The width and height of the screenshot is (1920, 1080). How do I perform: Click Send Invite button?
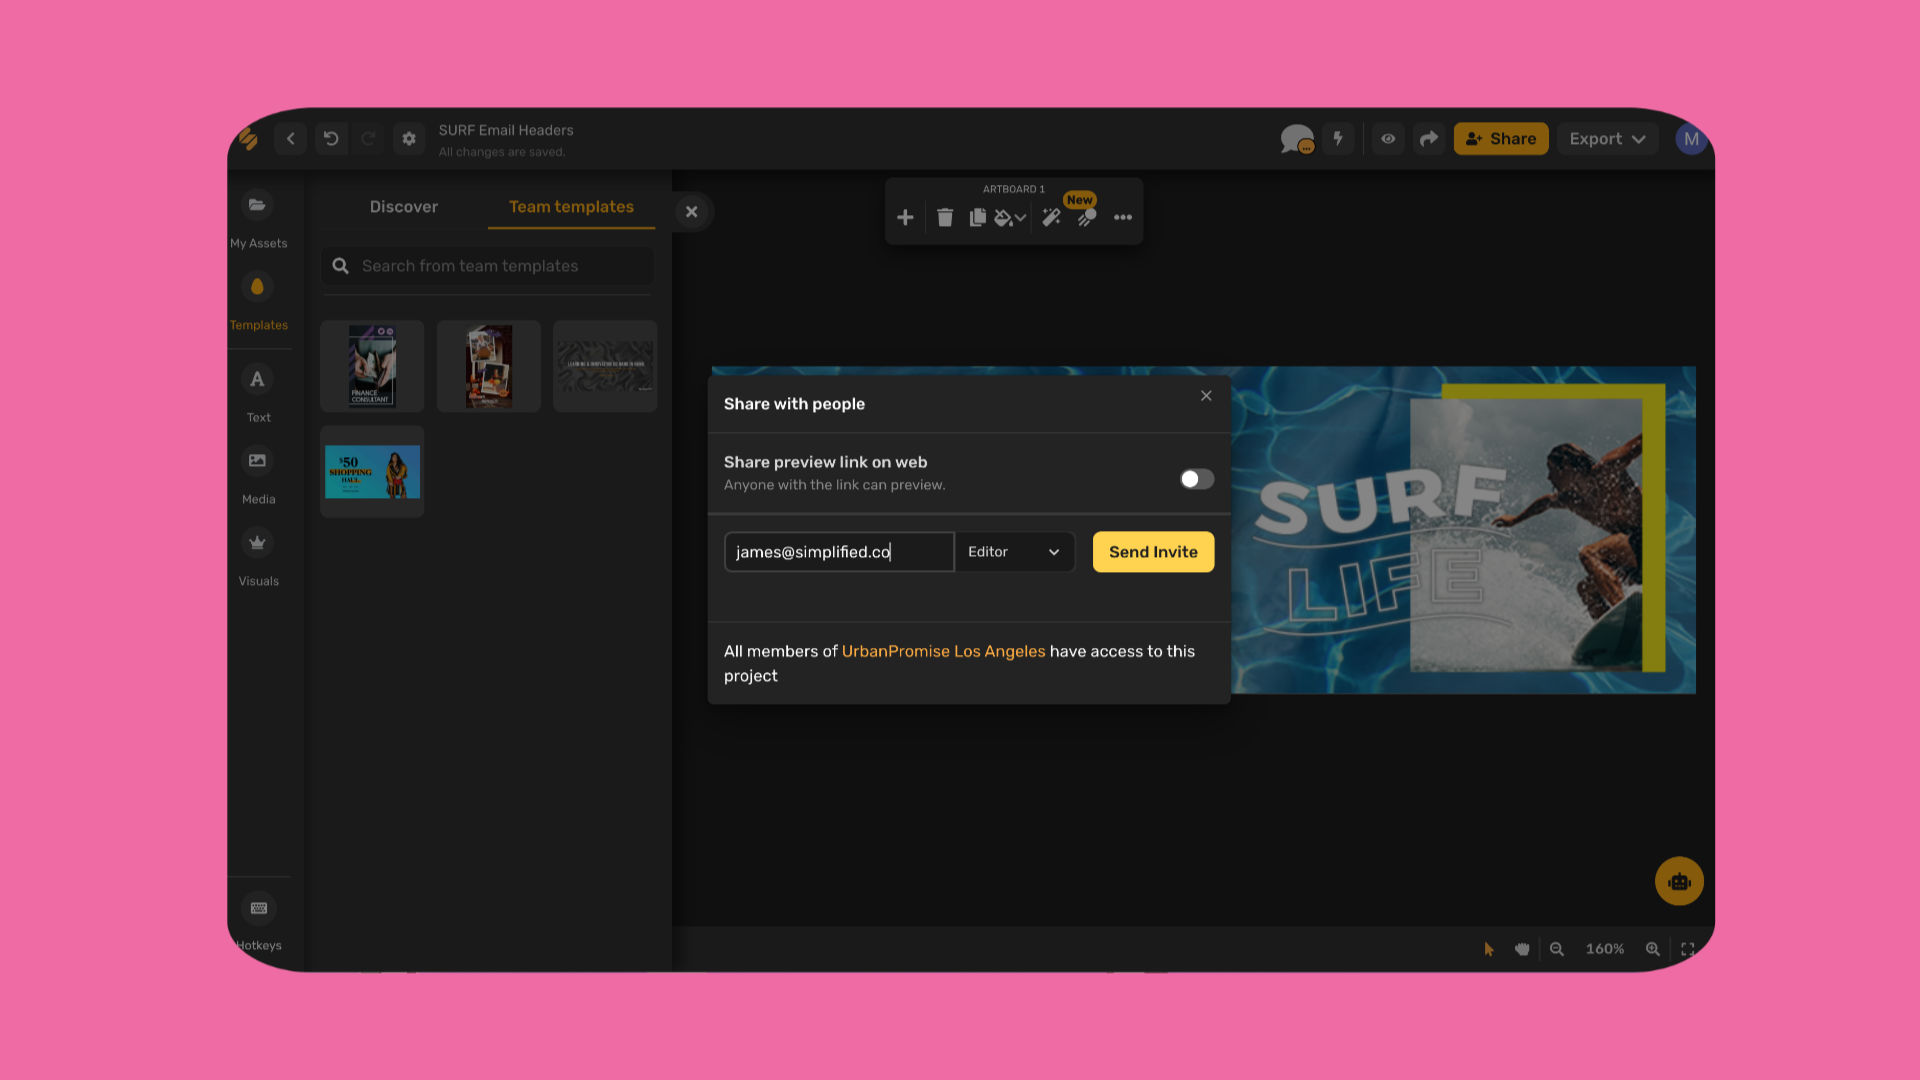1153,550
